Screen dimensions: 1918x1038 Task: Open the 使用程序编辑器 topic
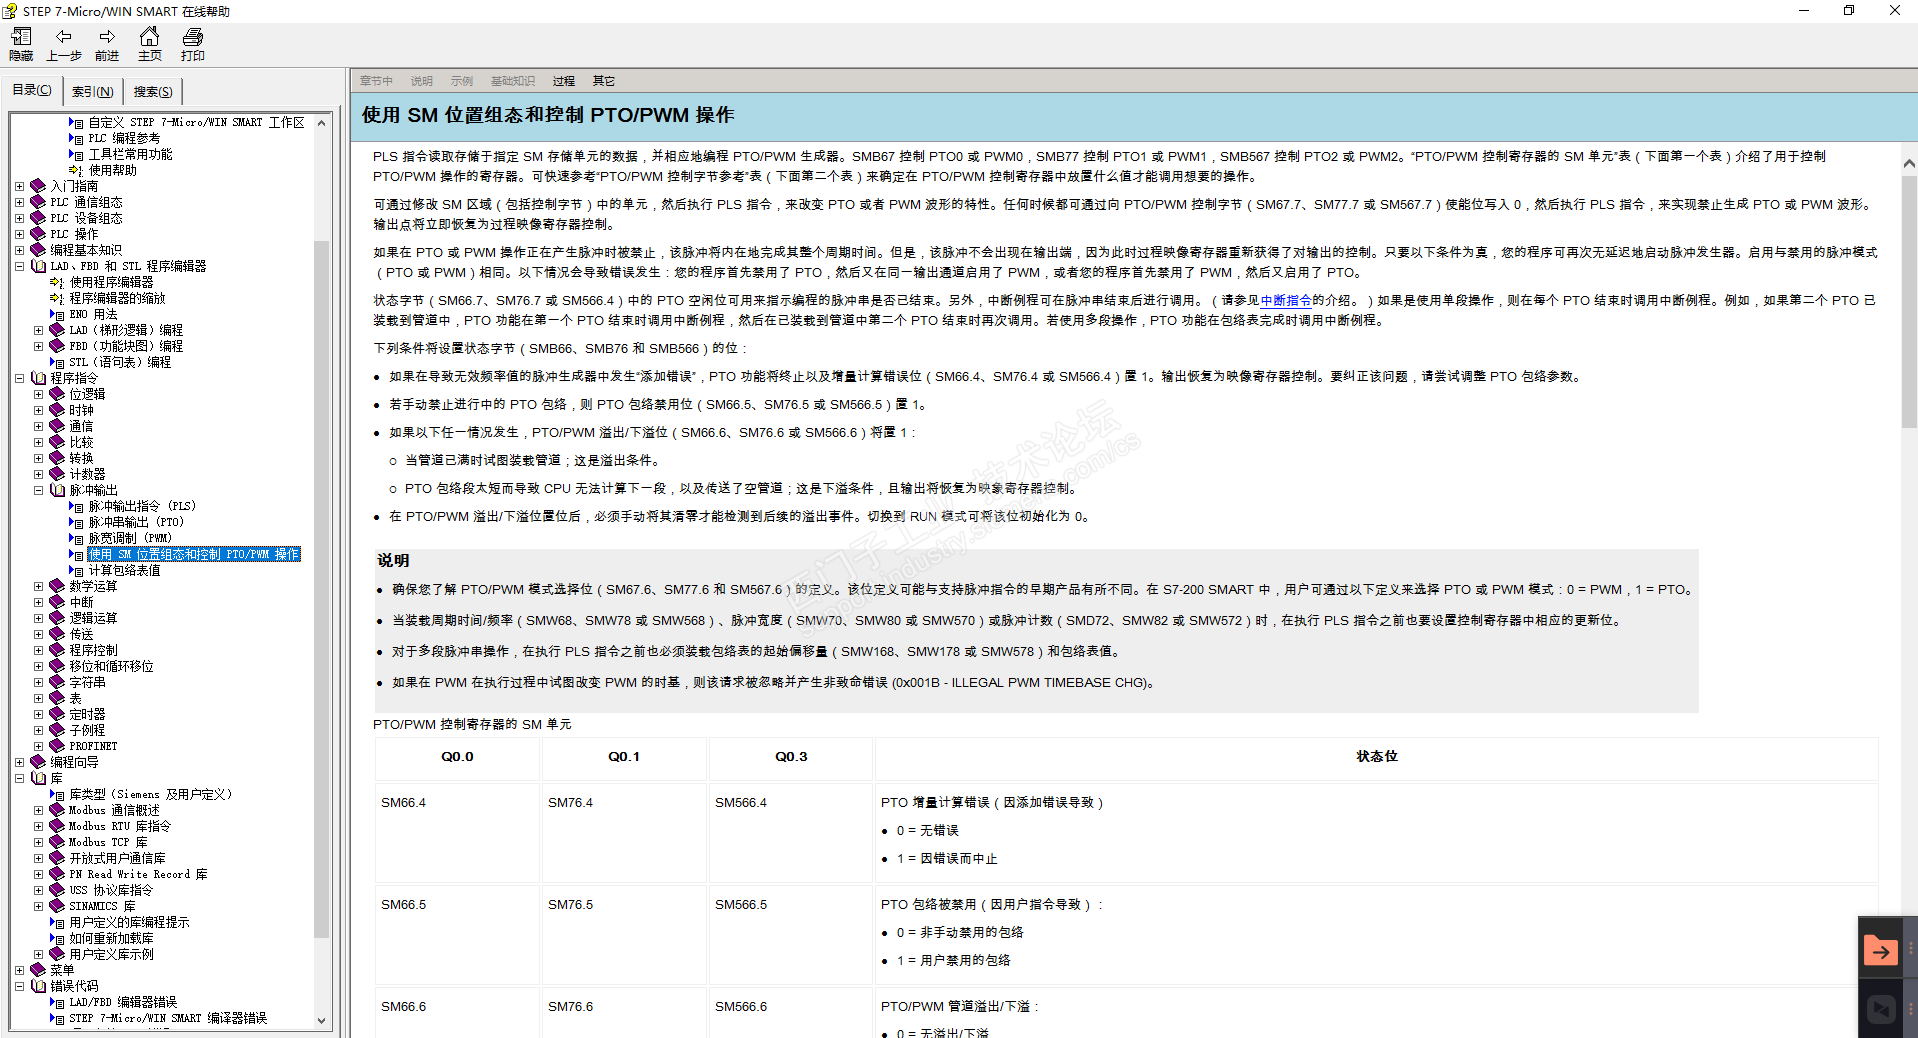(x=111, y=282)
